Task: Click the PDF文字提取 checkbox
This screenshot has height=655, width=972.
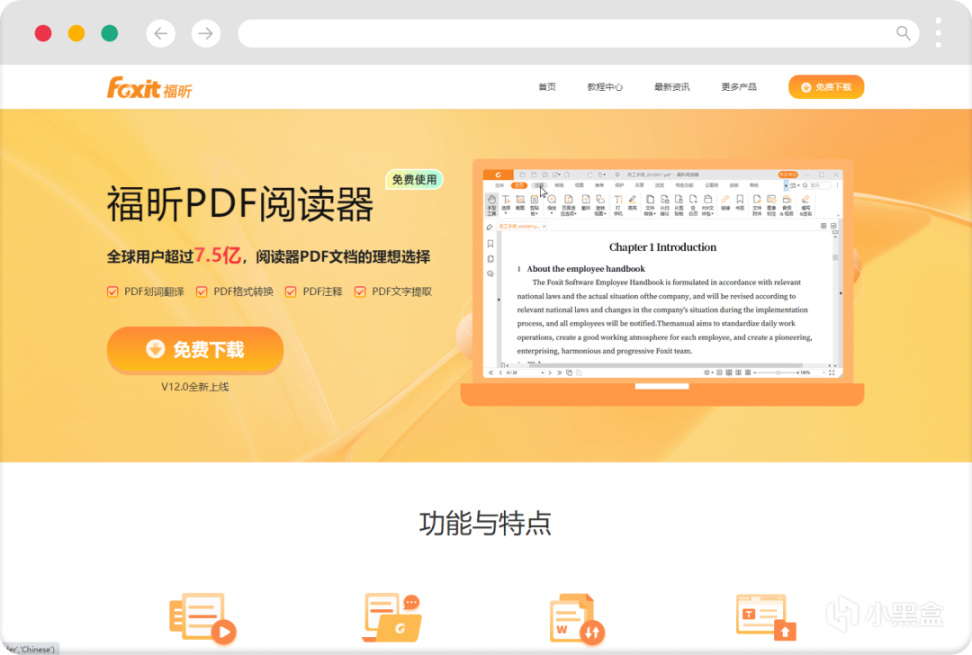Action: coord(360,292)
